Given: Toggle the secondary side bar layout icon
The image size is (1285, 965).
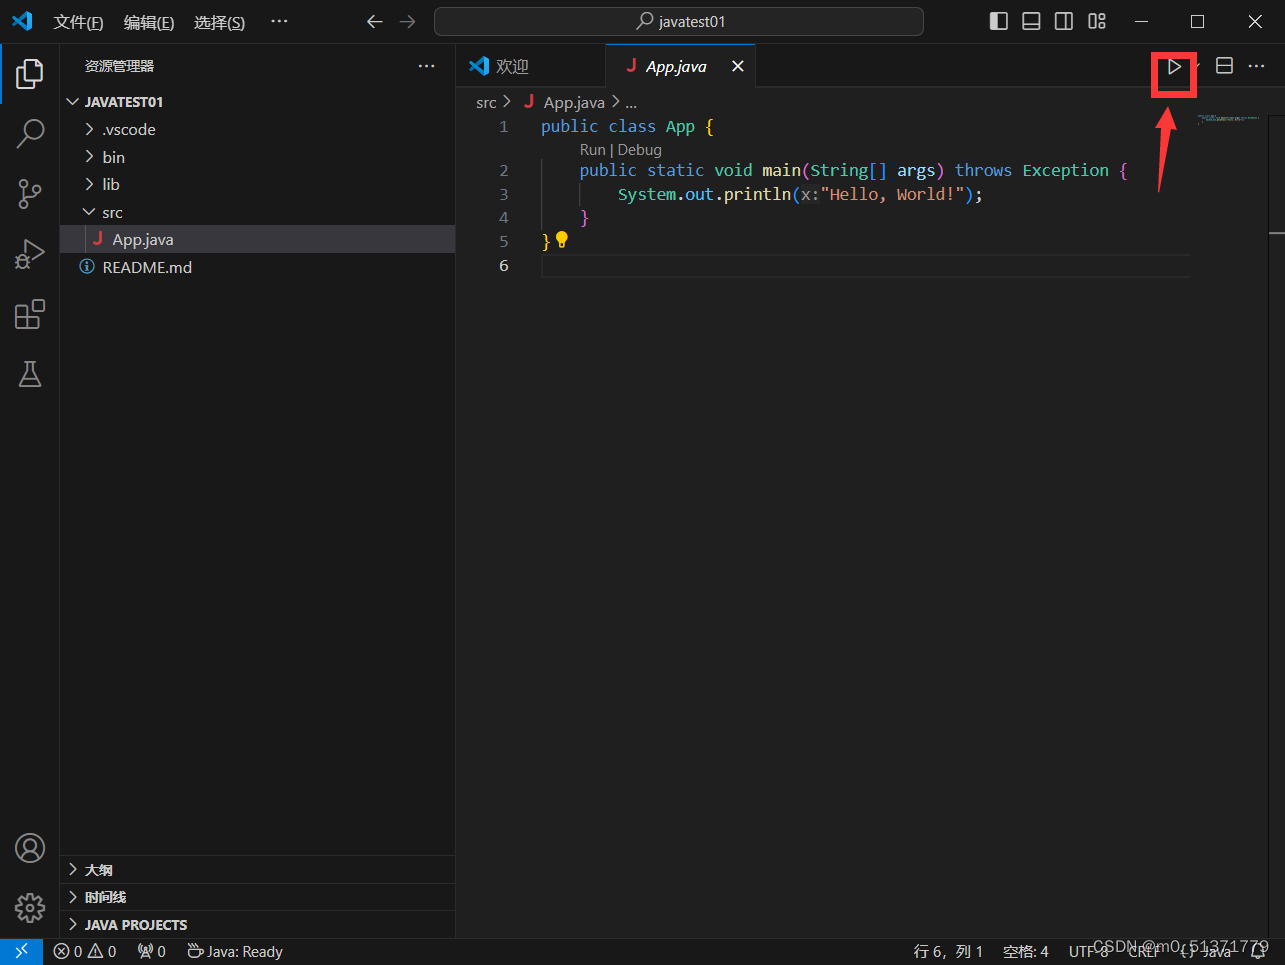Looking at the screenshot, I should click(1064, 21).
